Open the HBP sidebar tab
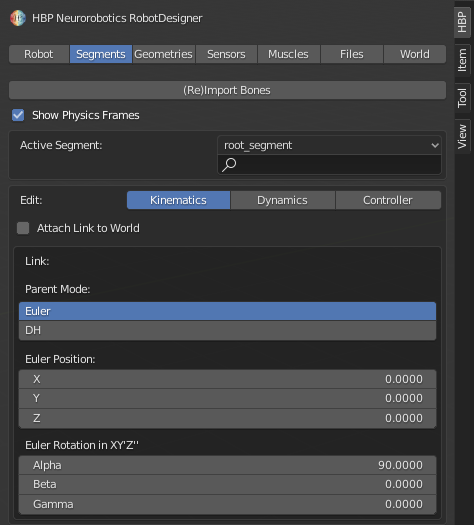Viewport: 474px width, 525px height. (462, 22)
